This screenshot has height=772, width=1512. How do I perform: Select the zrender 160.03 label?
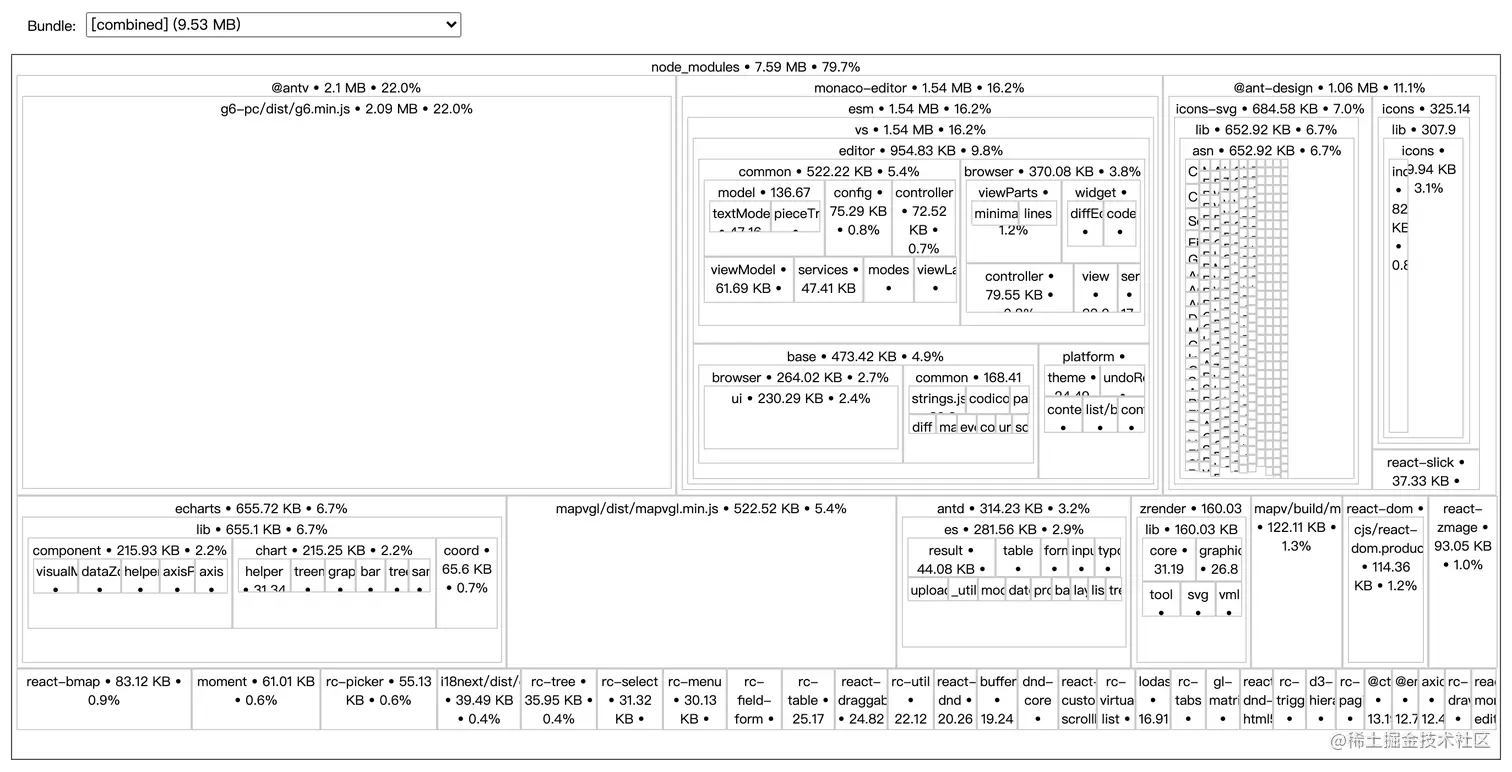[1190, 509]
